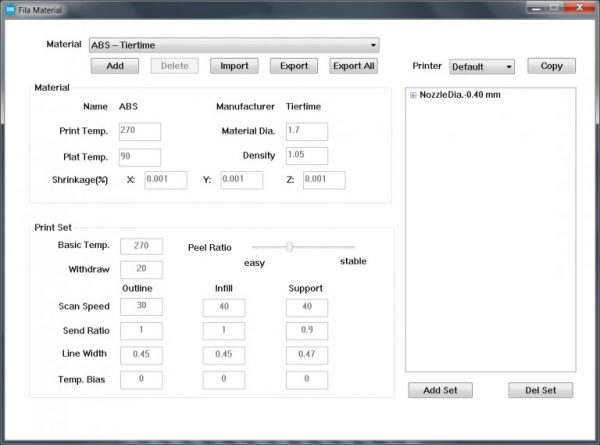Click the Fila Material app icon
The width and height of the screenshot is (600, 445).
pyautogui.click(x=10, y=9)
